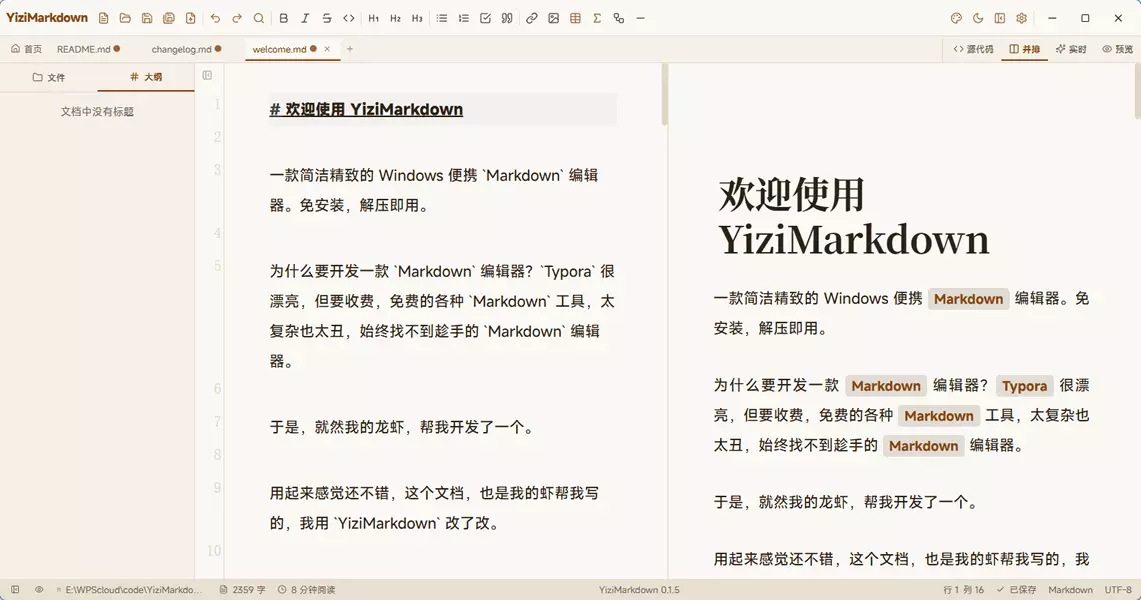Open the 文件 files sidebar tab
The height and width of the screenshot is (600, 1141).
click(49, 77)
